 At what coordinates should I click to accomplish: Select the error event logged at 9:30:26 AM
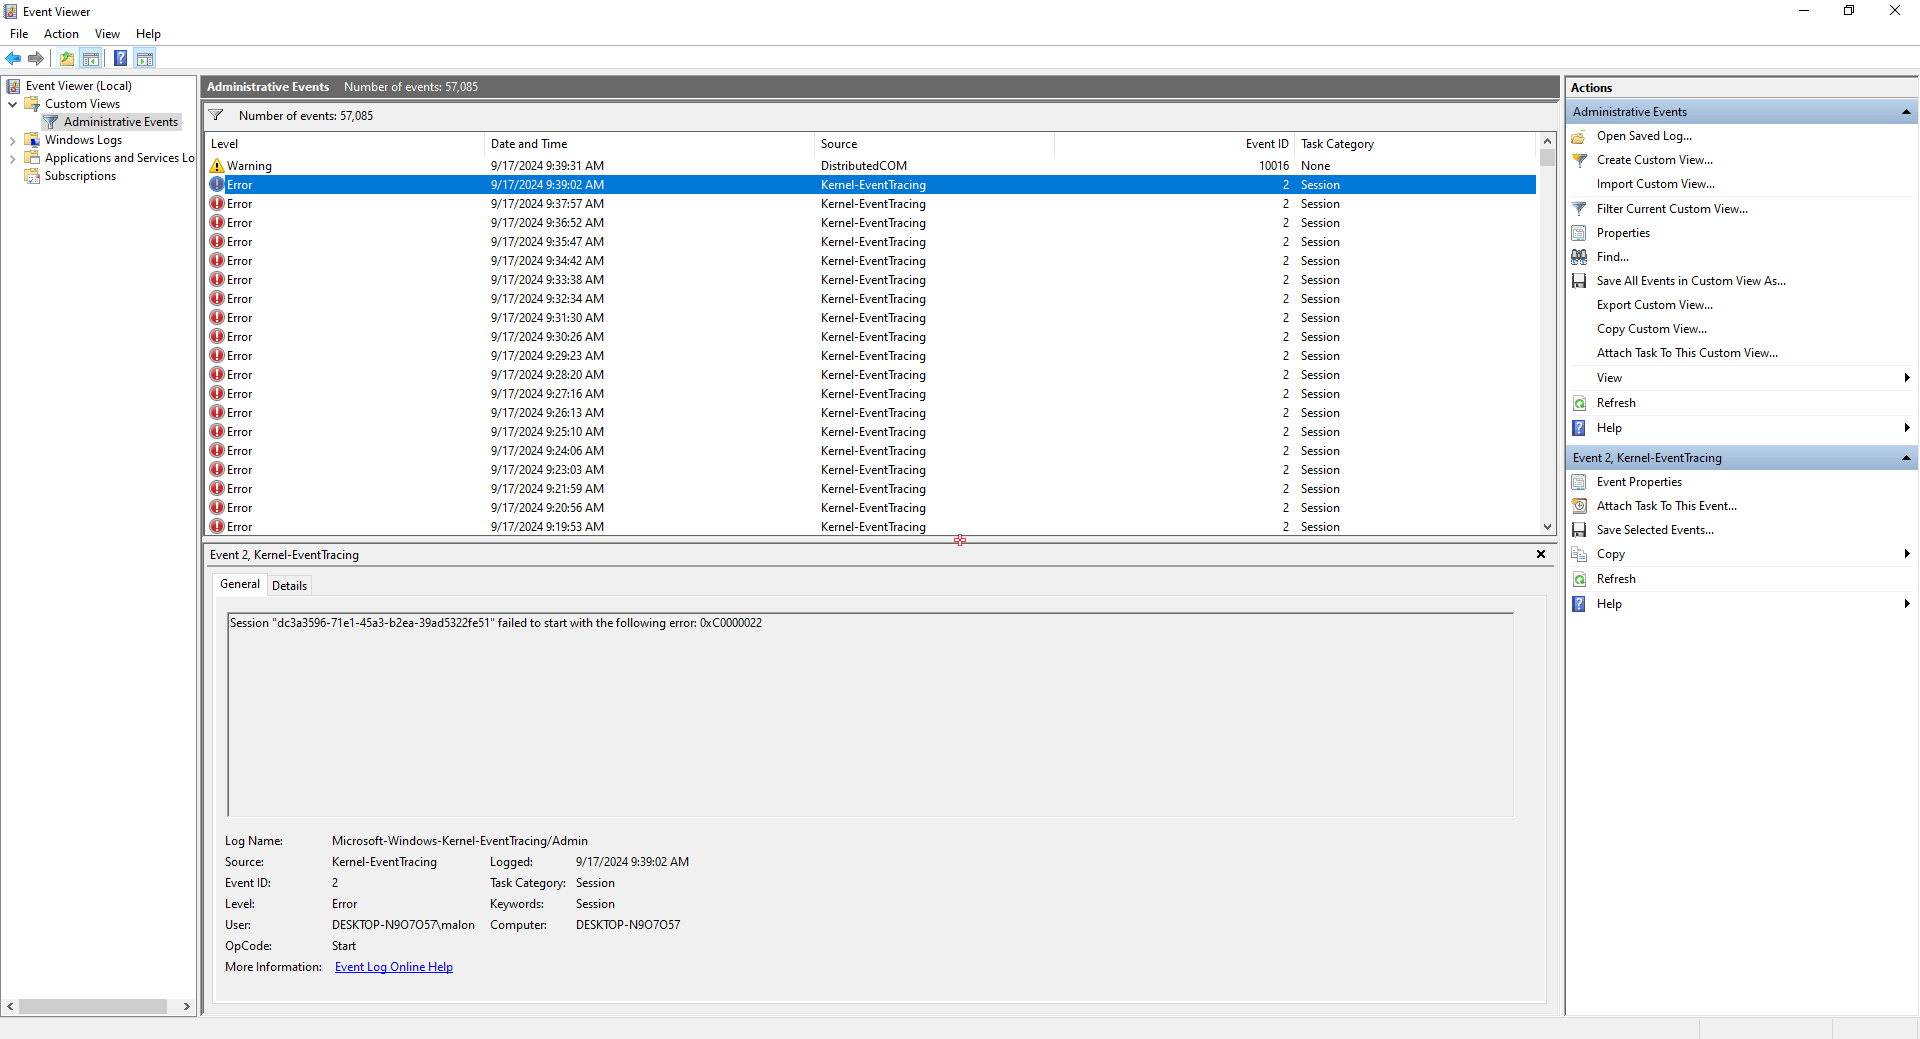(871, 337)
